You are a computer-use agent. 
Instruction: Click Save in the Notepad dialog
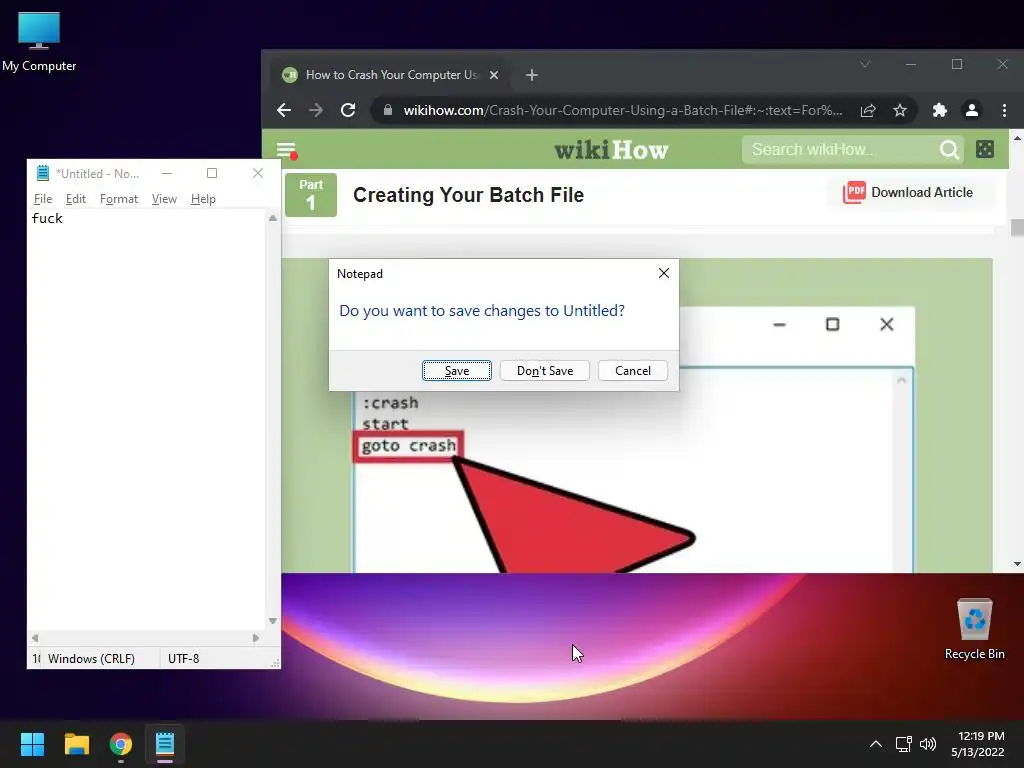tap(456, 371)
